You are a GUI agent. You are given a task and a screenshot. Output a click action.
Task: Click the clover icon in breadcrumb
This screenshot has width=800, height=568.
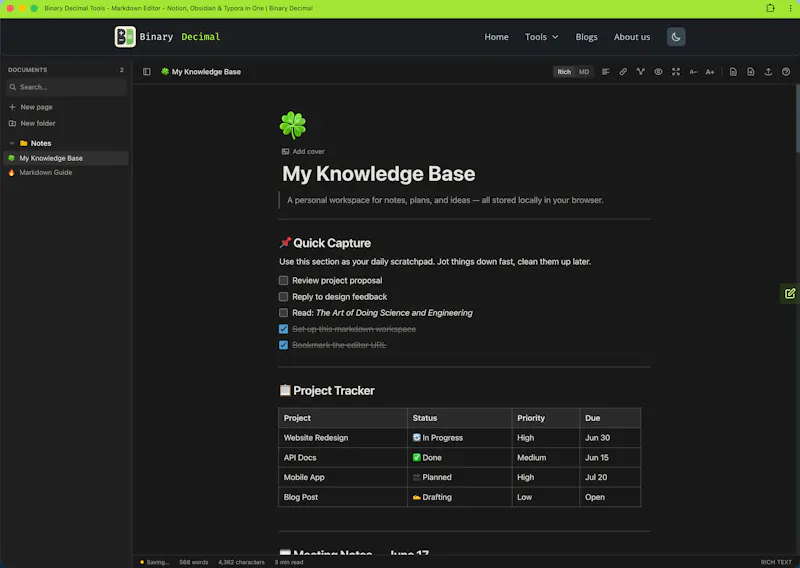click(165, 72)
